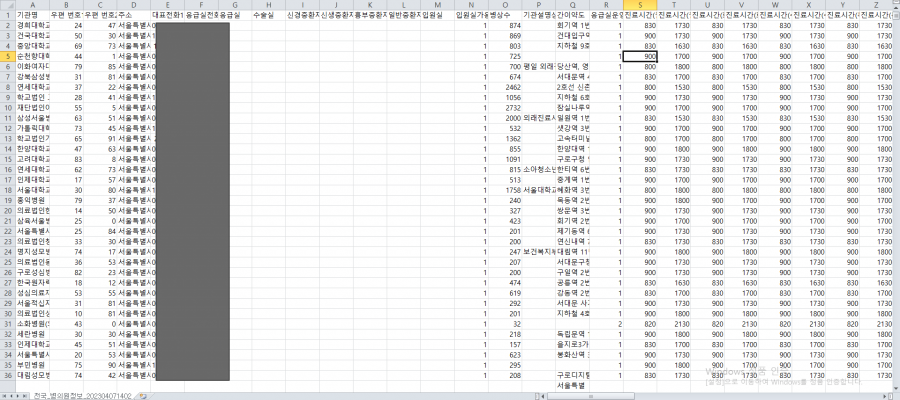
Task: Select row 31 header
Action: pos(7,324)
